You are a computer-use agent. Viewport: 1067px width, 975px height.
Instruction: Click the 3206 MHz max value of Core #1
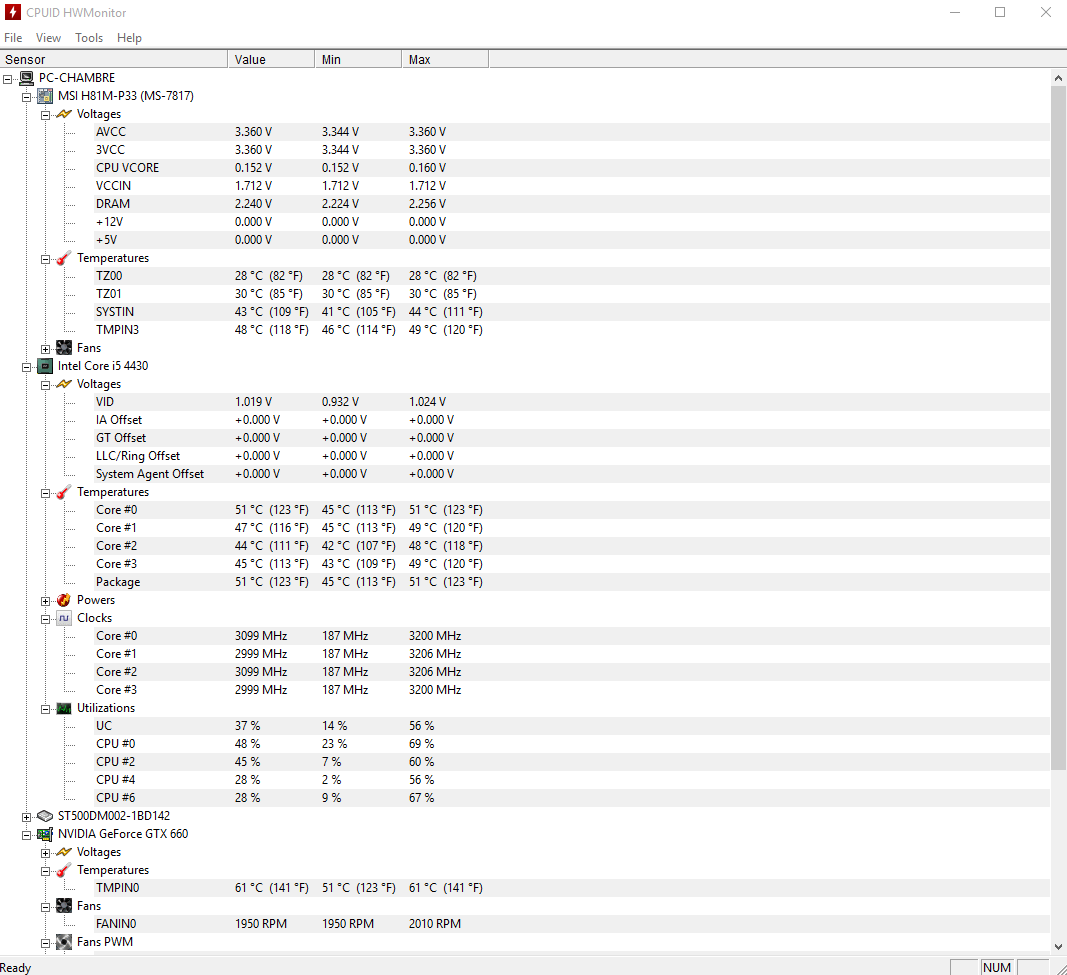pos(435,654)
